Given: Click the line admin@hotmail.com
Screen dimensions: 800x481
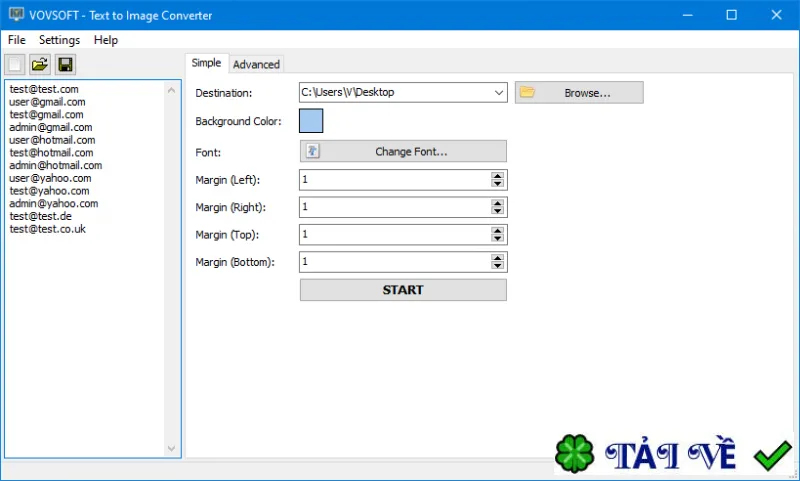Looking at the screenshot, I should click(x=56, y=166).
